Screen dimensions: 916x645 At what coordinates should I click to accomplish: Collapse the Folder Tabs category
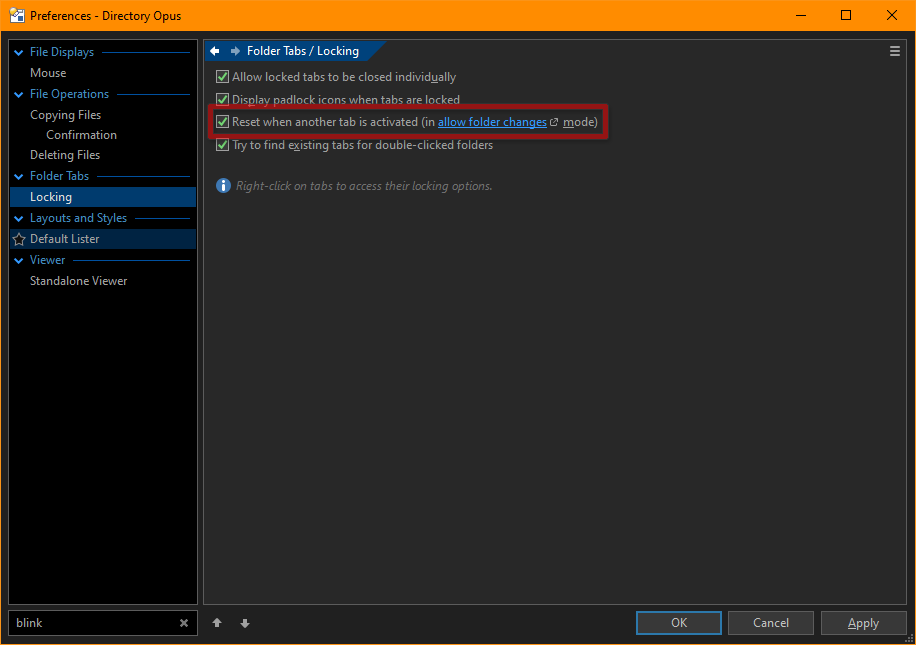coord(19,176)
